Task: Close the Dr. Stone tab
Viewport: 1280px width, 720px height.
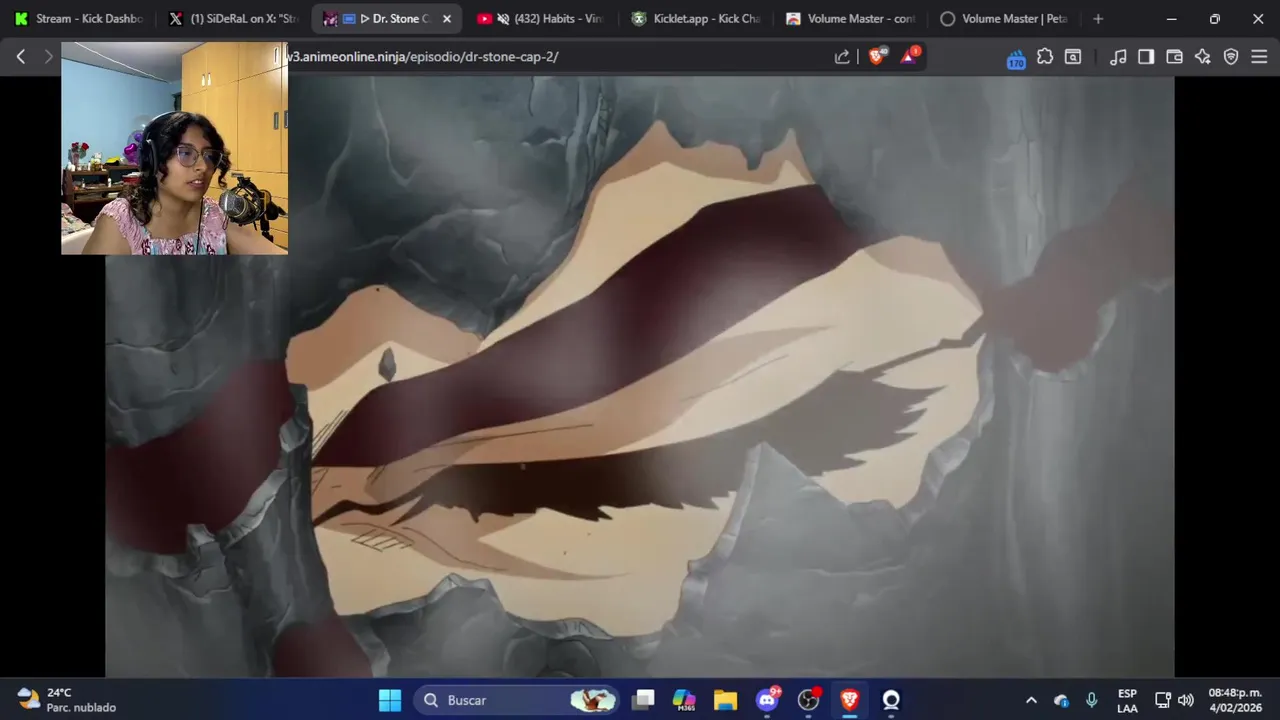Action: point(447,18)
